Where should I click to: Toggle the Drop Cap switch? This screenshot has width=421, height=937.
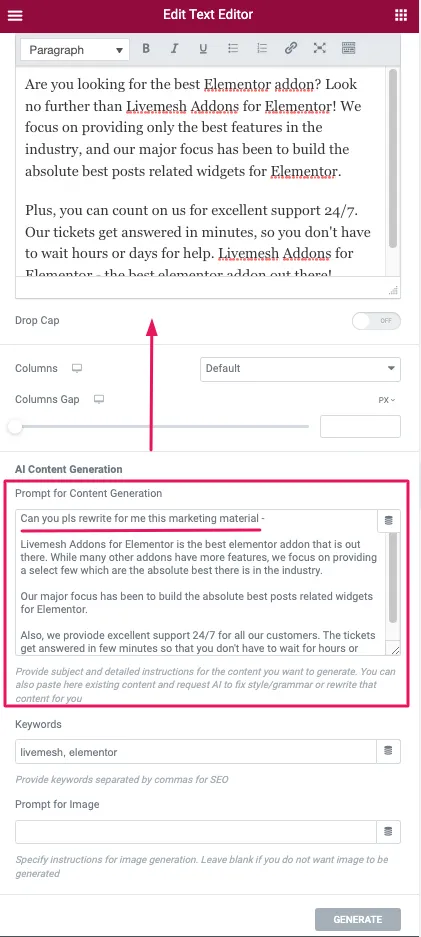(376, 321)
